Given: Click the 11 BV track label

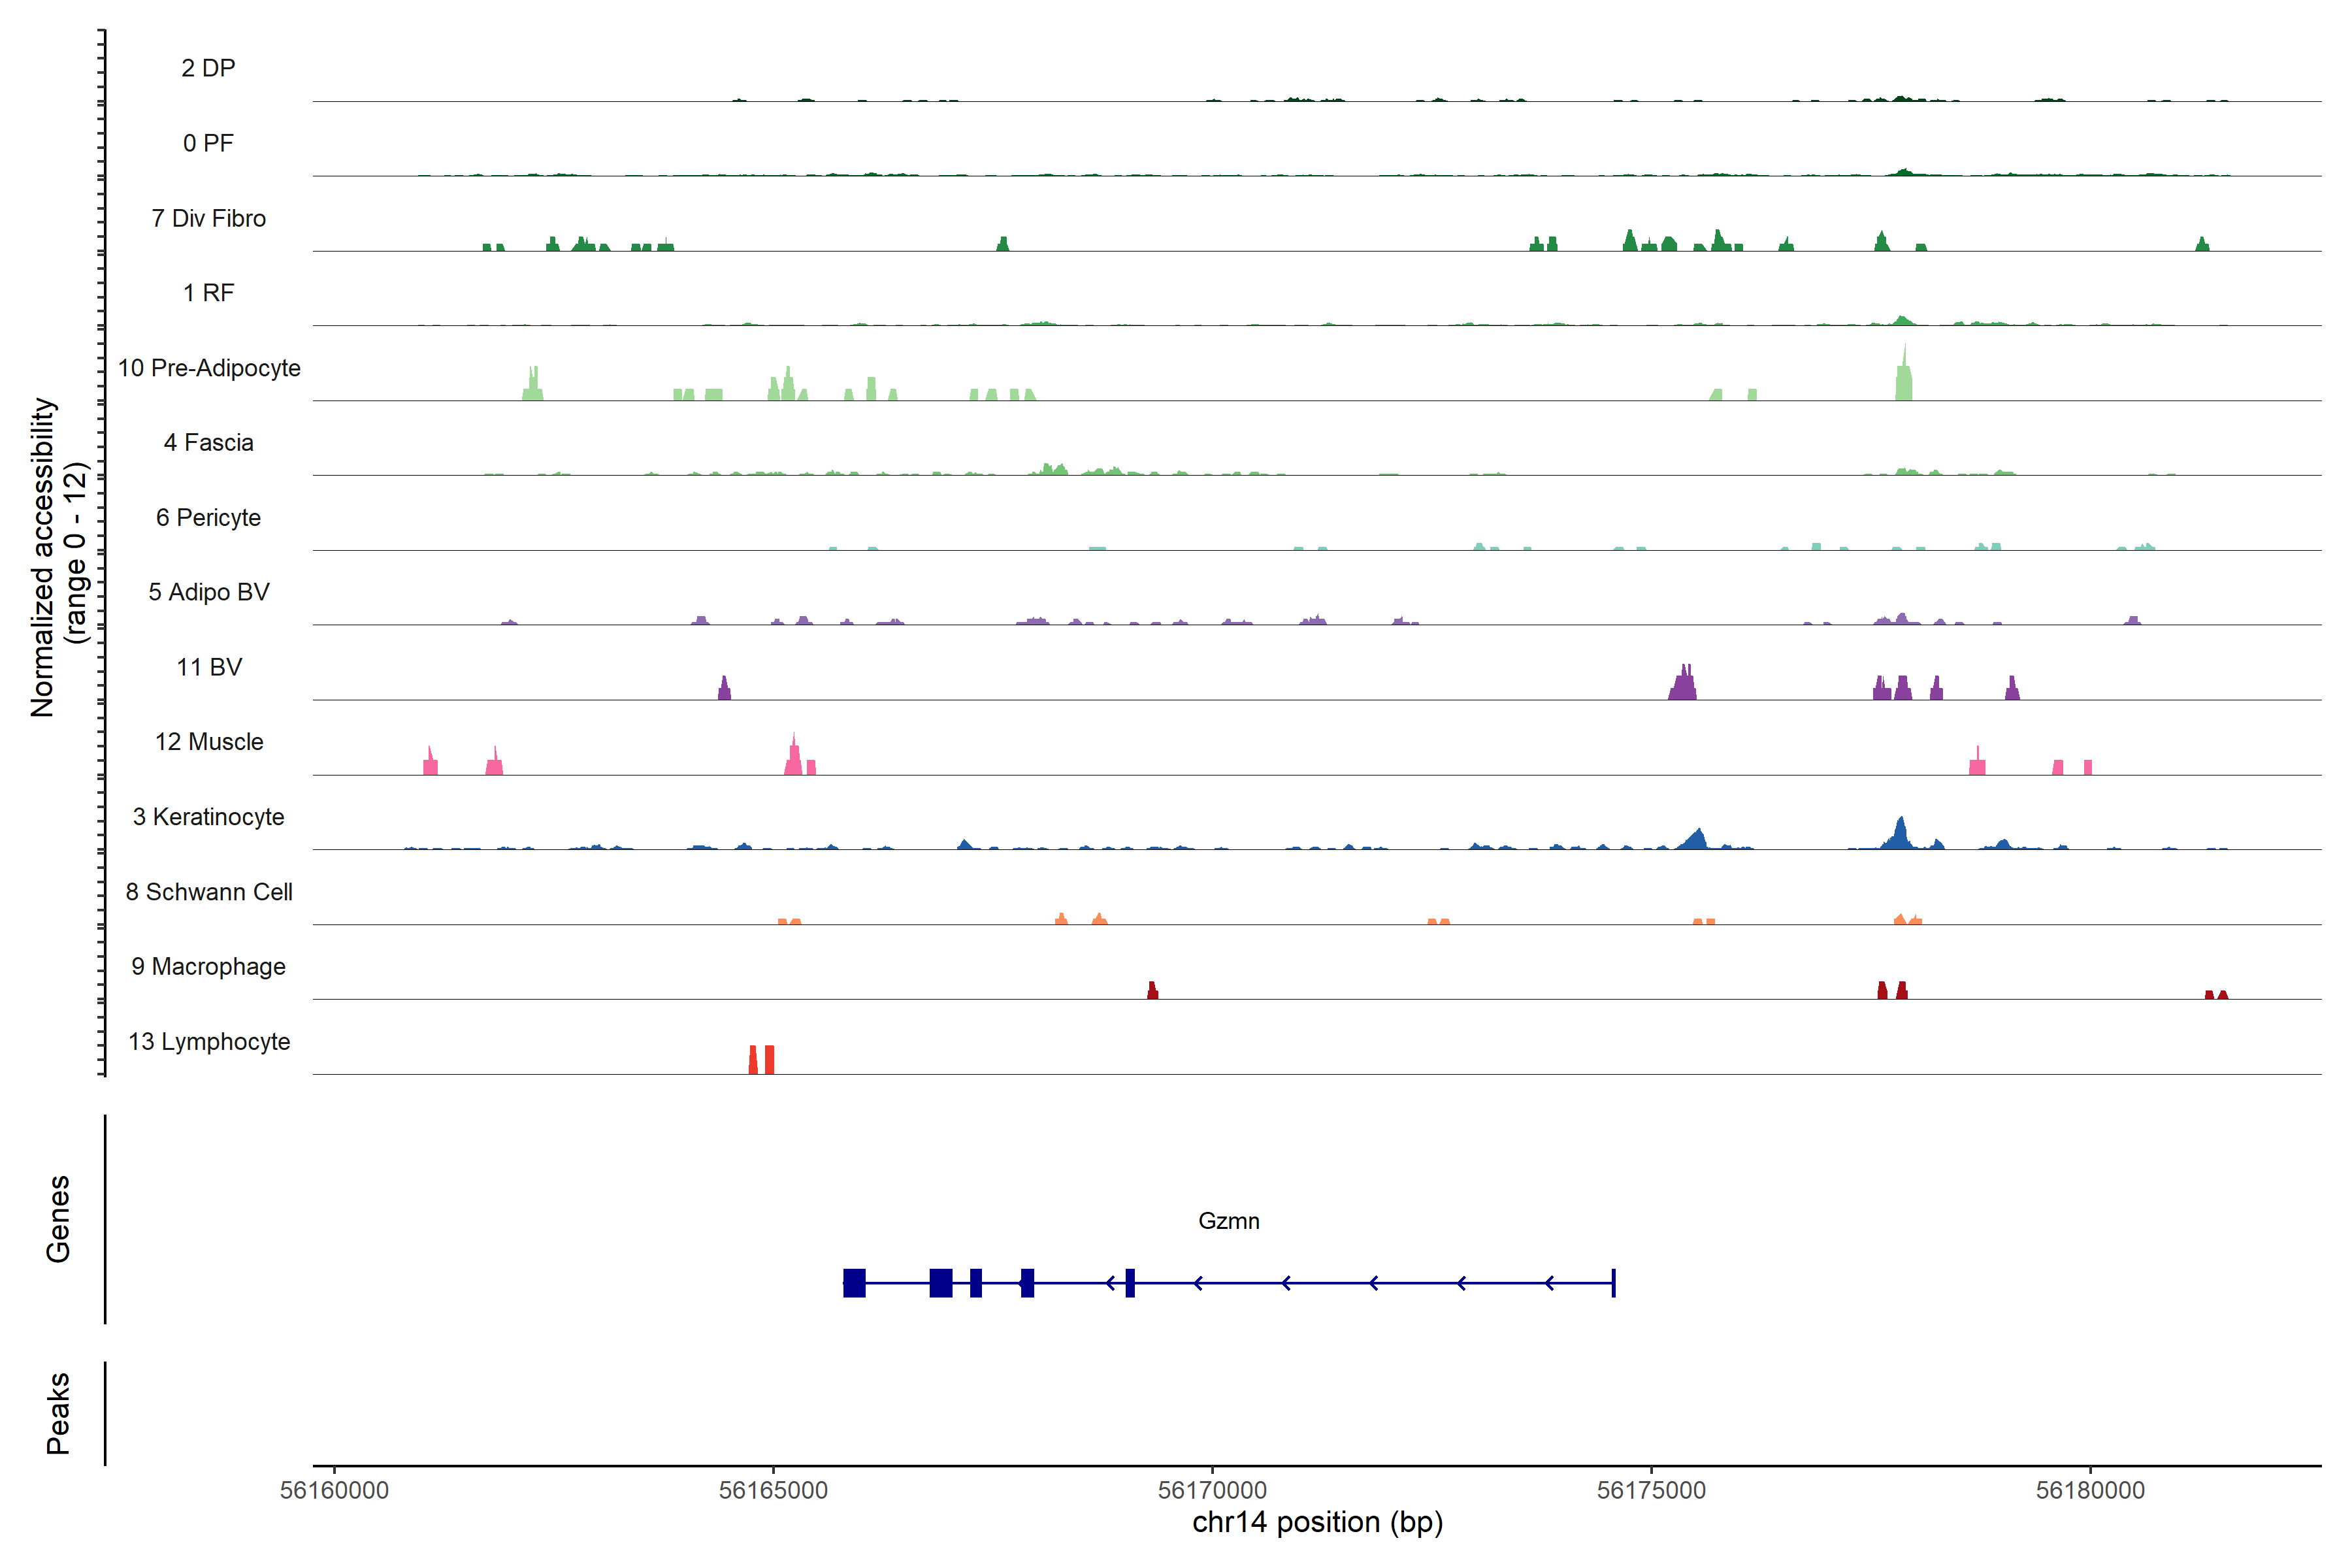Looking at the screenshot, I should (209, 667).
